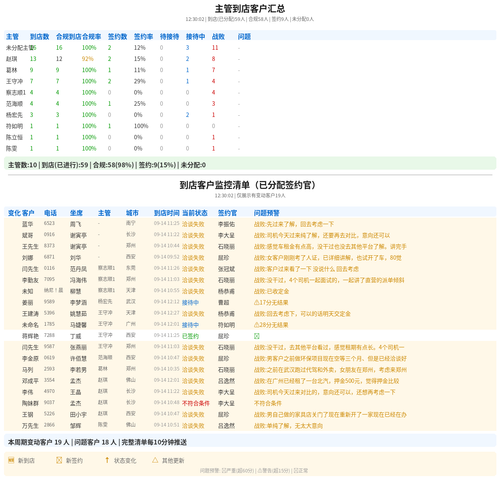Click the city cell 南宁
500x493 pixels.
click(131, 223)
